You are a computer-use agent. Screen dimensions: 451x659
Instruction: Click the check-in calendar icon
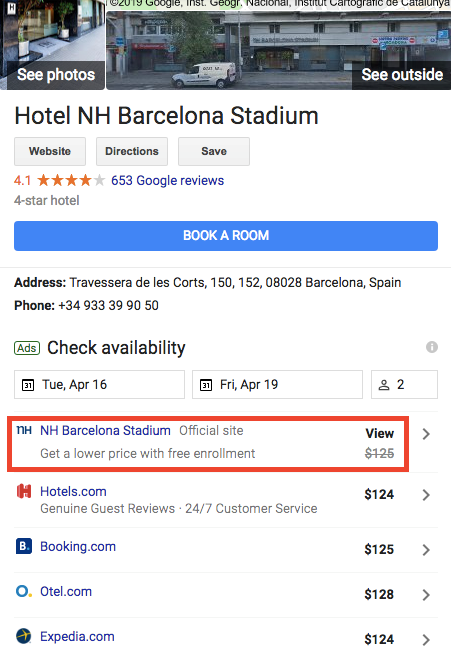pos(28,385)
